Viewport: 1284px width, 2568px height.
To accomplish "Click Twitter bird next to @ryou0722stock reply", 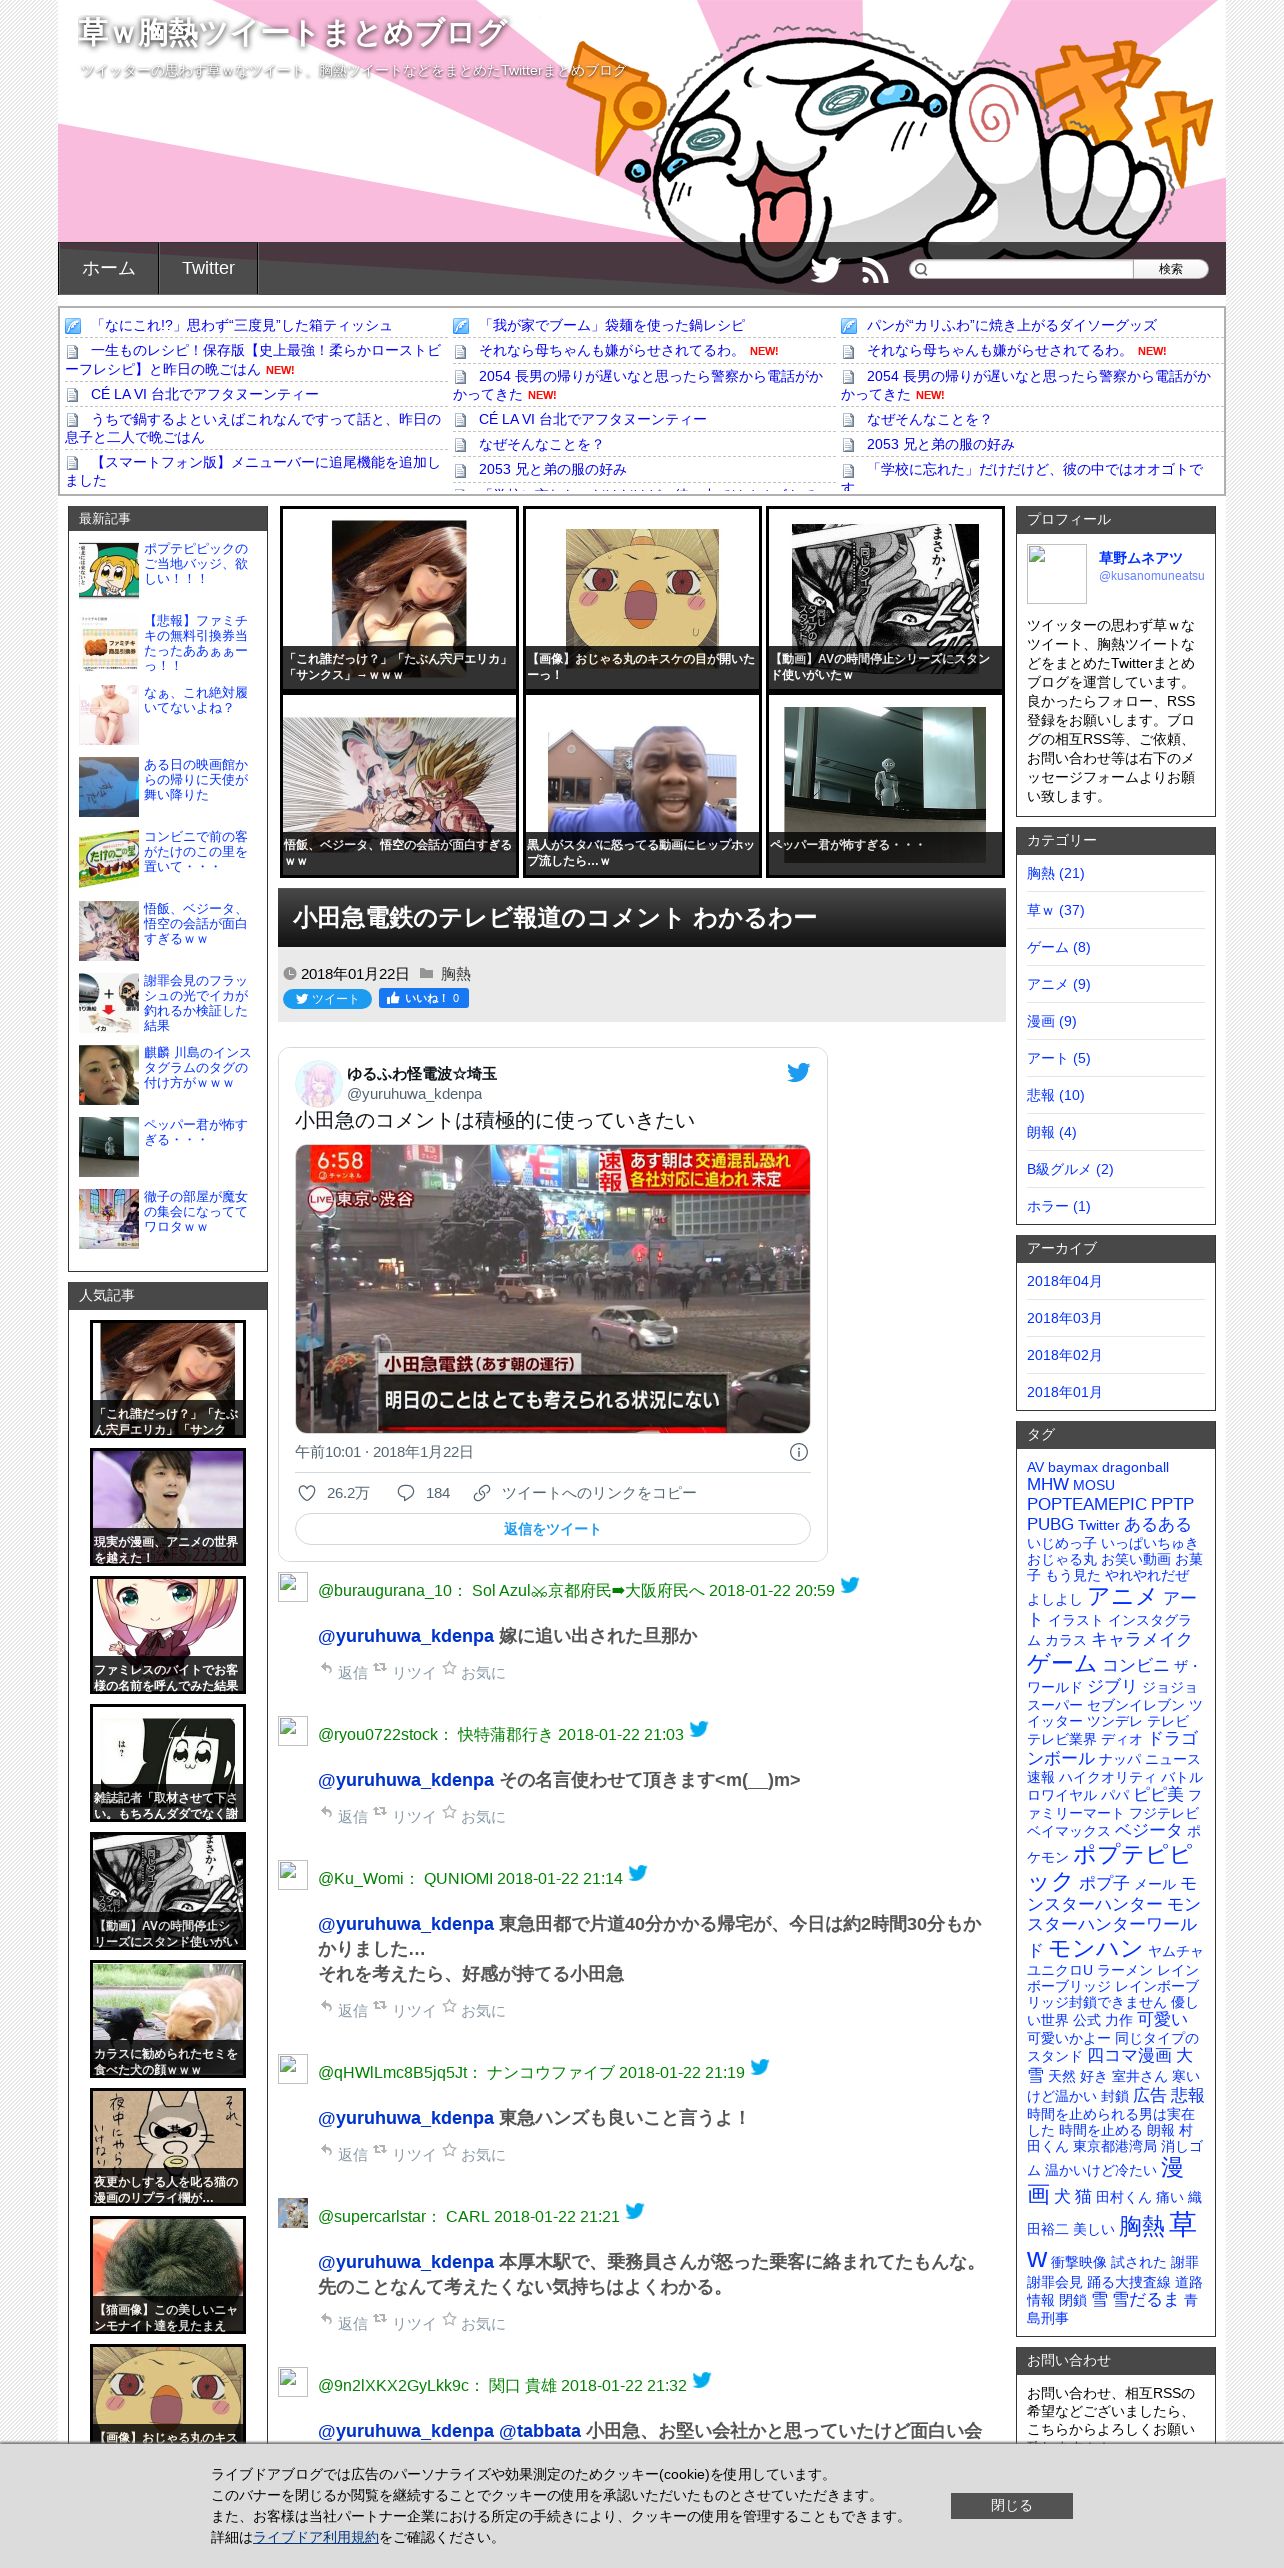I will click(x=699, y=1728).
